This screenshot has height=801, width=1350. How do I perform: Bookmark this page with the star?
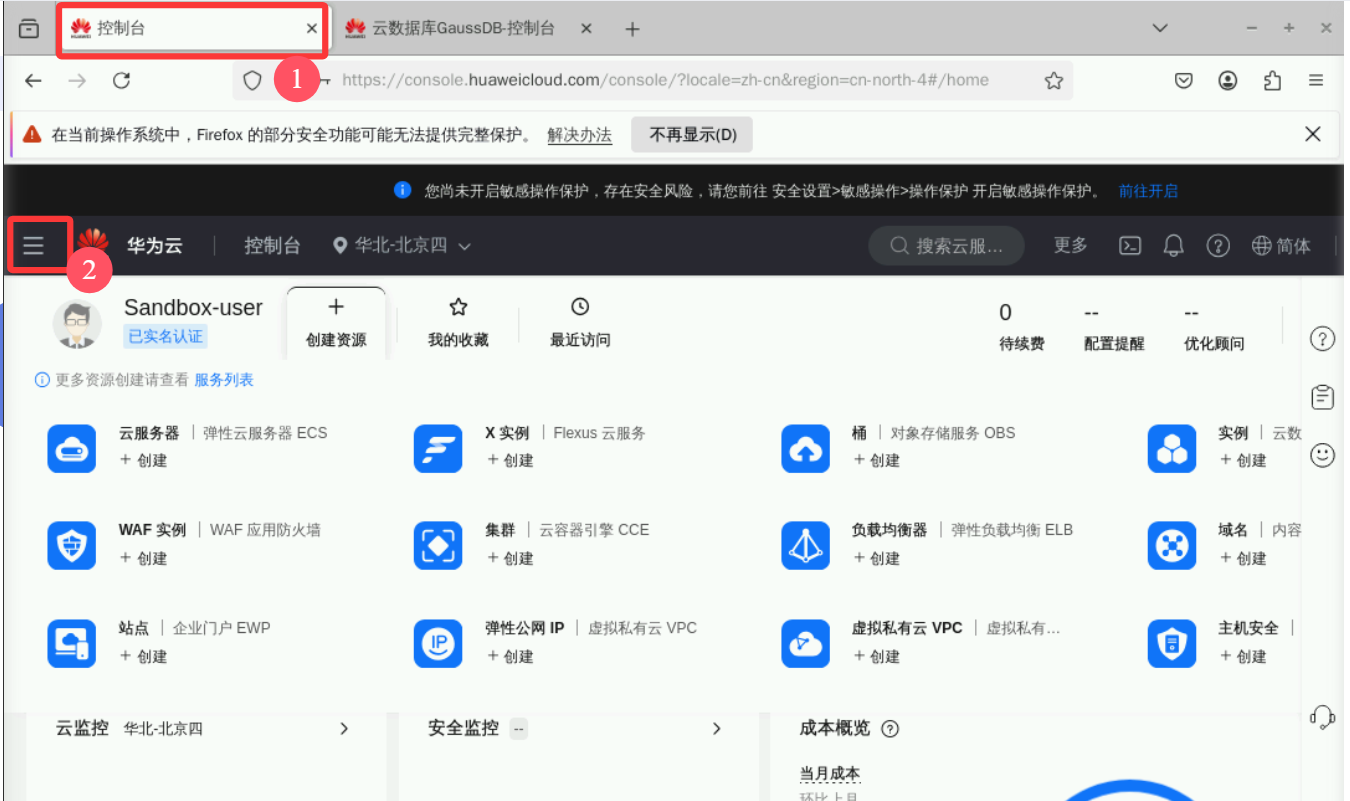point(1053,81)
